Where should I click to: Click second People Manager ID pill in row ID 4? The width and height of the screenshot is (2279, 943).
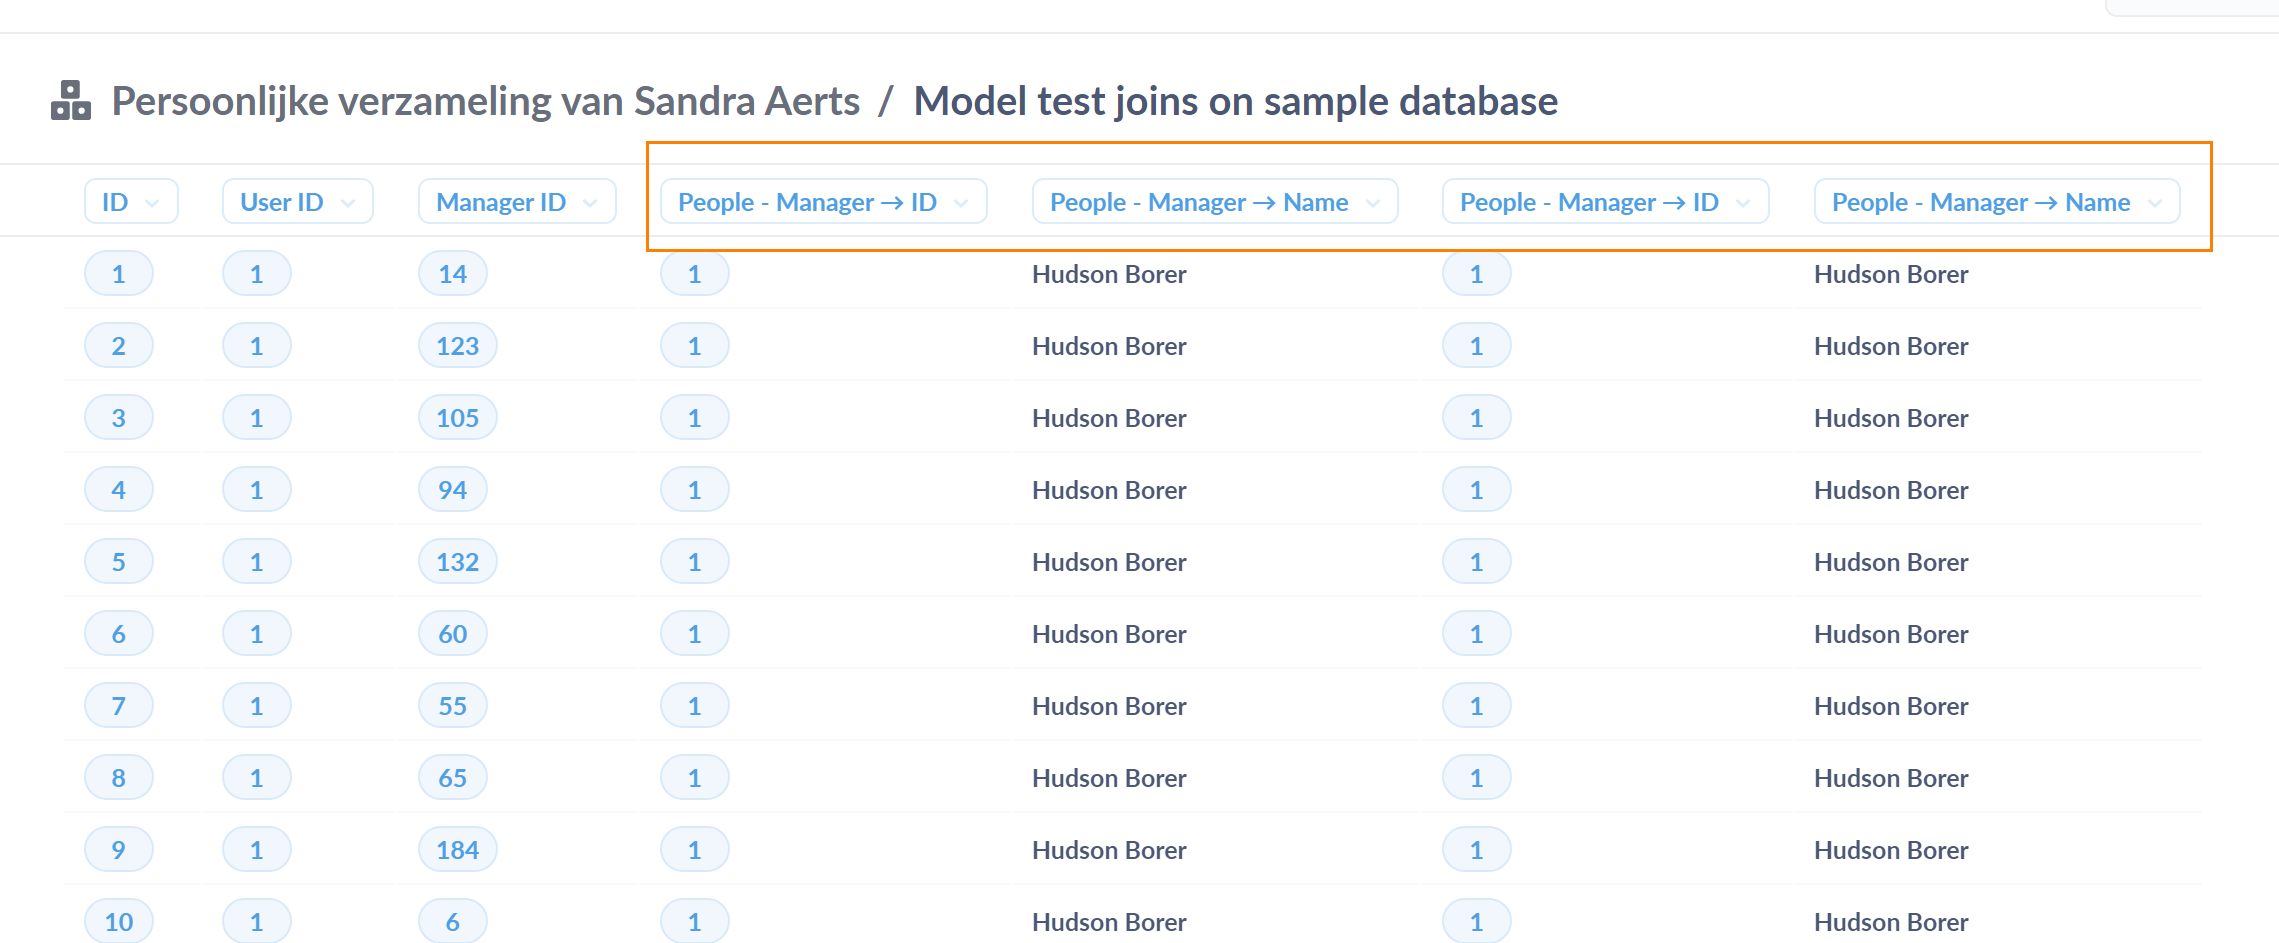point(1477,490)
